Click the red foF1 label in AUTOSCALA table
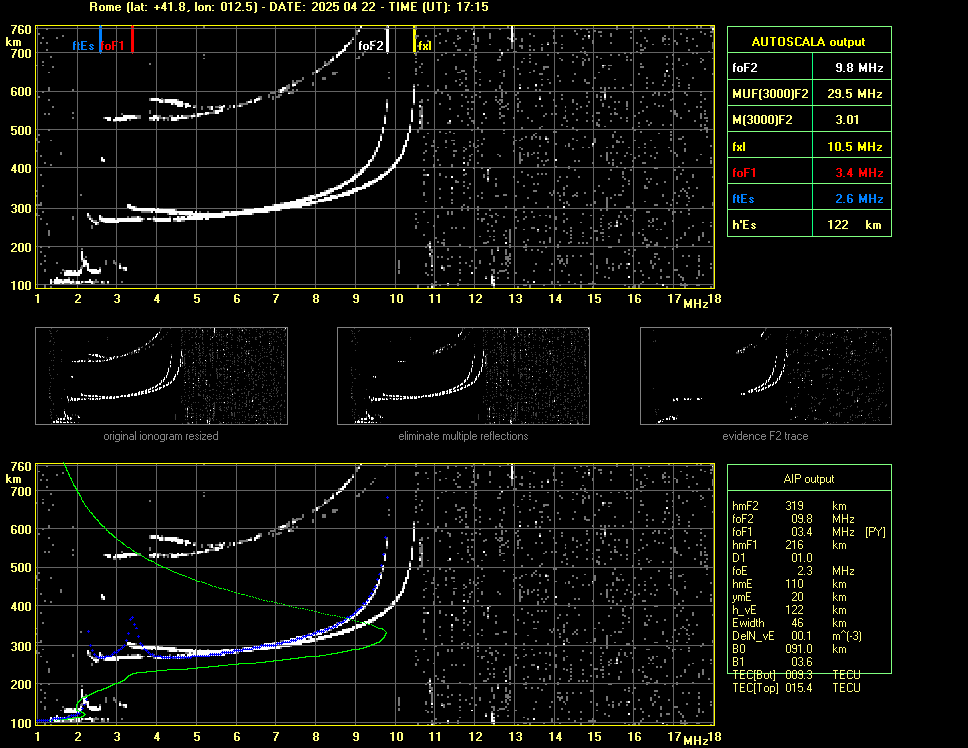The width and height of the screenshot is (968, 748). point(744,173)
